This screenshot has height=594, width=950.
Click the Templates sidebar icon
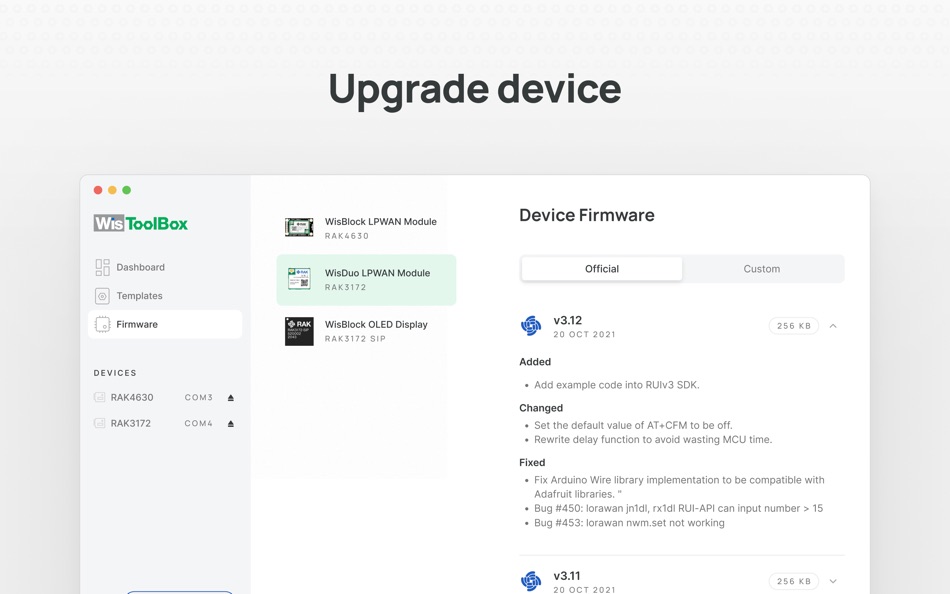coord(102,296)
